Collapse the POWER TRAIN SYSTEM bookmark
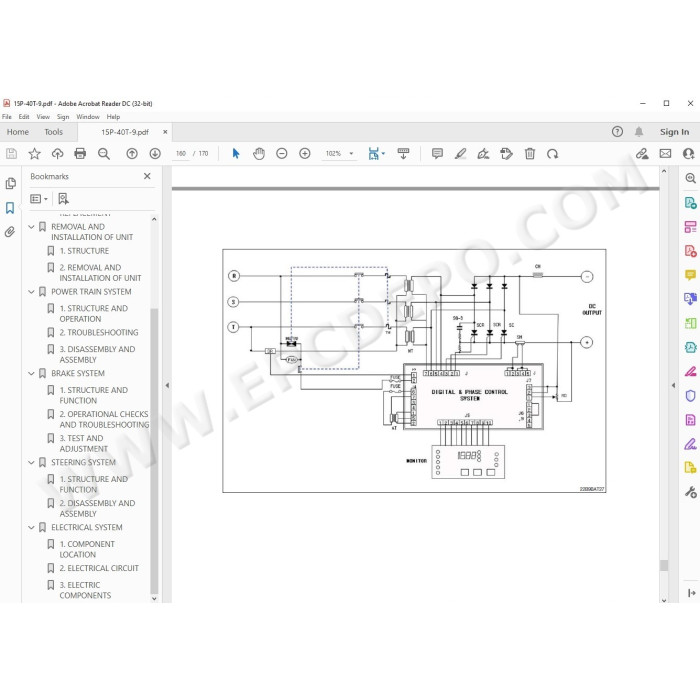 [x=31, y=292]
